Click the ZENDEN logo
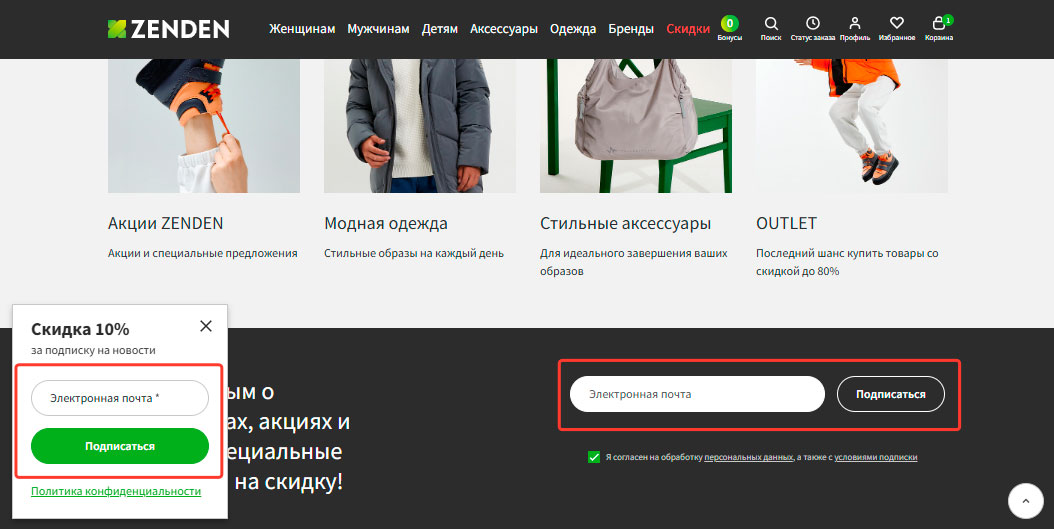1054x529 pixels. coord(168,29)
